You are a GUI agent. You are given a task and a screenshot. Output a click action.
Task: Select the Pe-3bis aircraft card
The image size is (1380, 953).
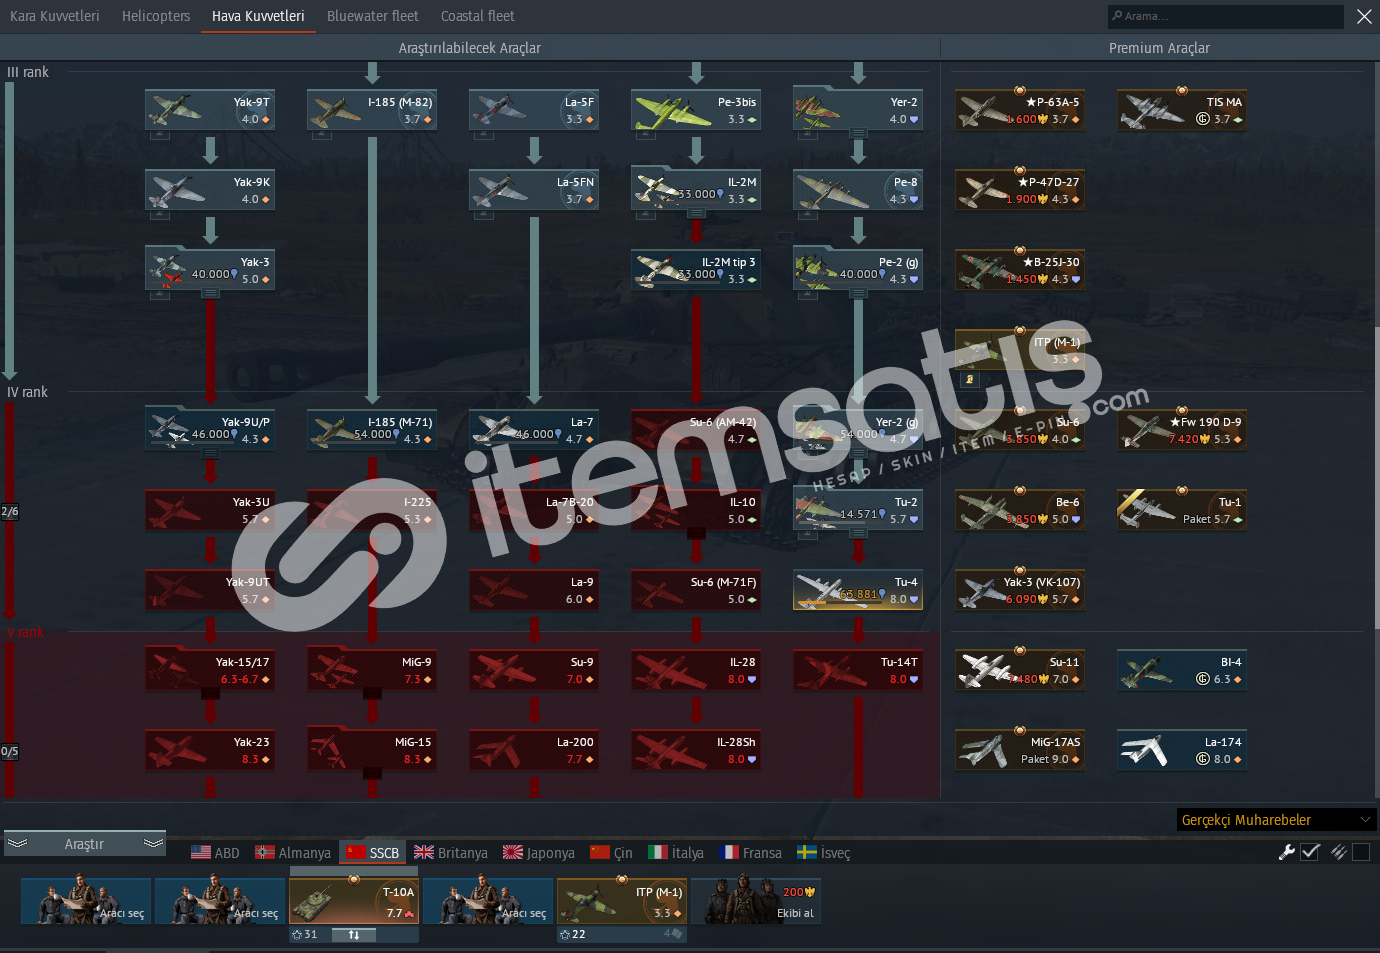tap(696, 110)
